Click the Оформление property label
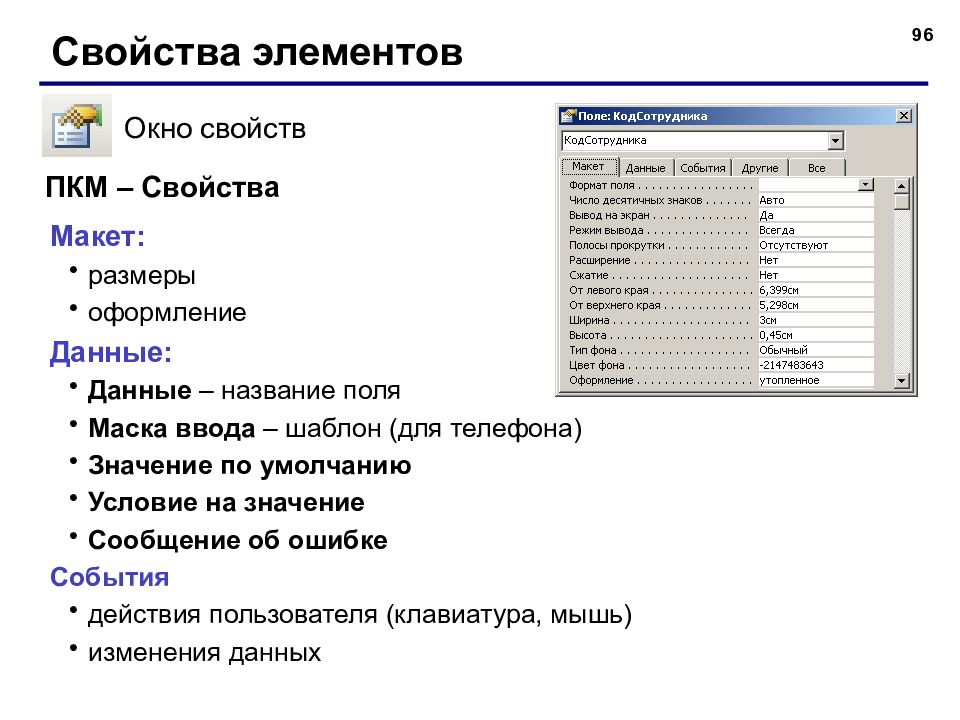Image resolution: width=960 pixels, height=720 pixels. [x=601, y=380]
